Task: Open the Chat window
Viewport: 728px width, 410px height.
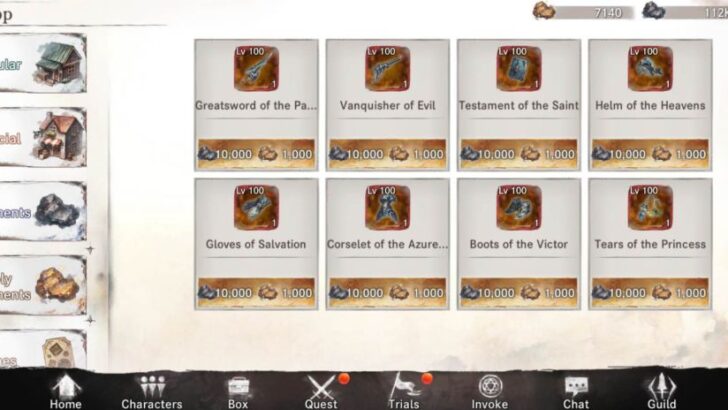Action: click(x=576, y=392)
